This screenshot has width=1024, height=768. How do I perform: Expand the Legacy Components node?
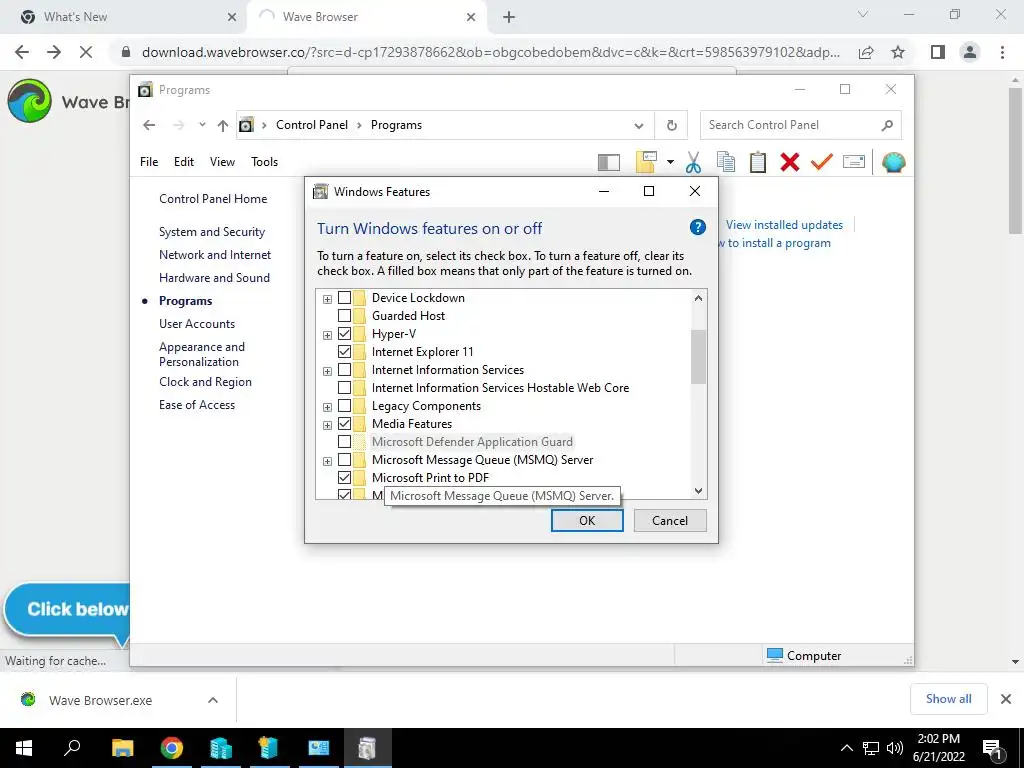click(327, 407)
